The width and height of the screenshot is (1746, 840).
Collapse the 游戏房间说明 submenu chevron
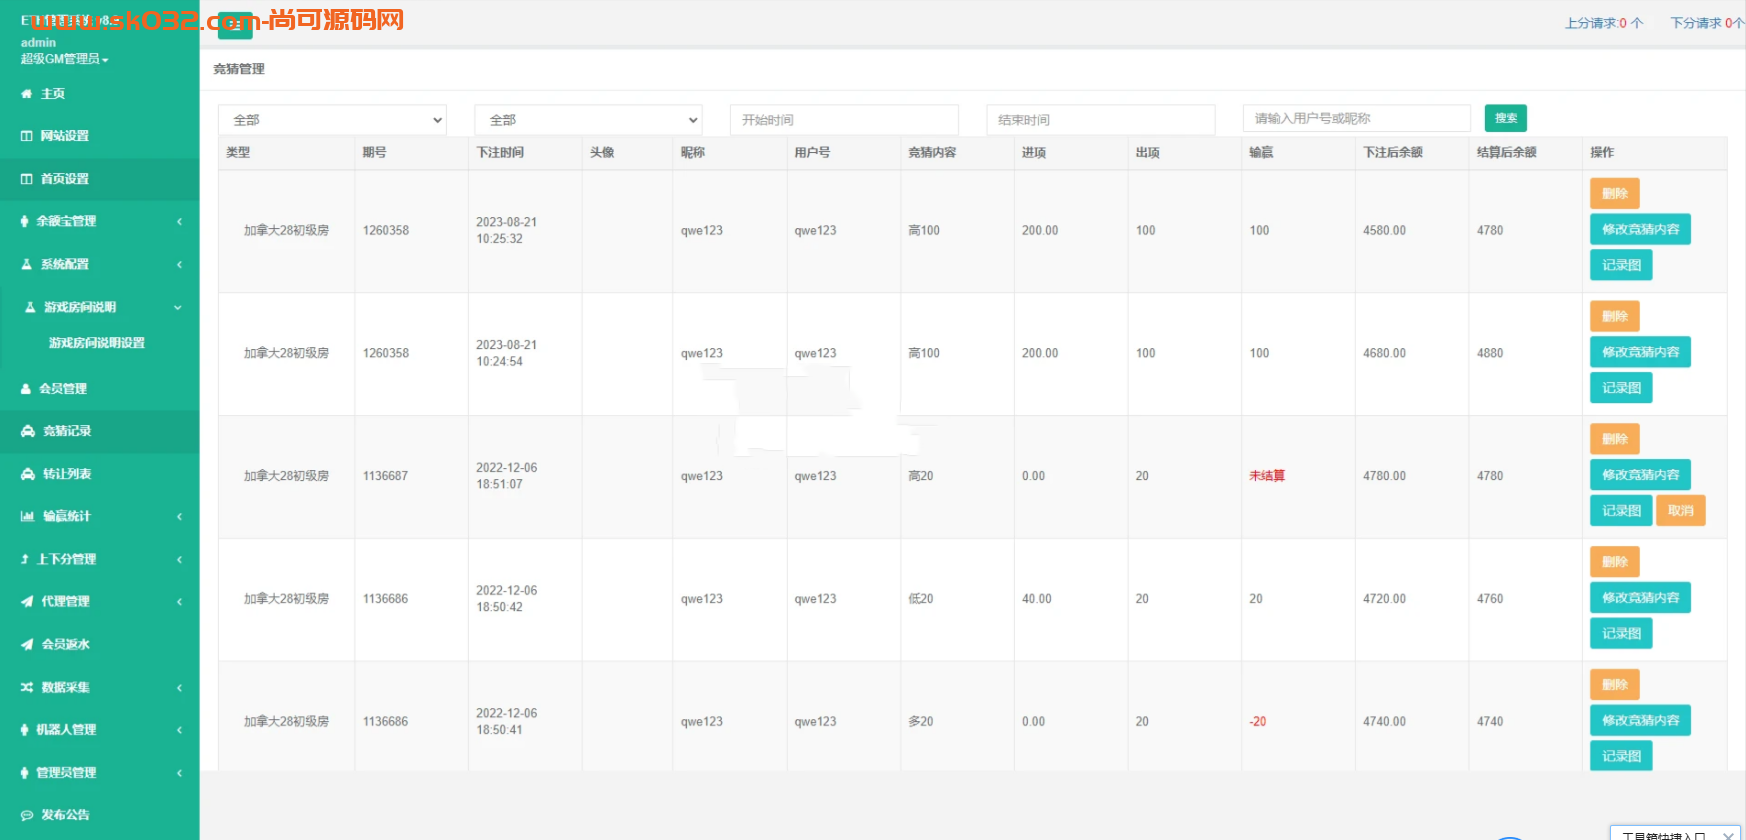pos(178,307)
